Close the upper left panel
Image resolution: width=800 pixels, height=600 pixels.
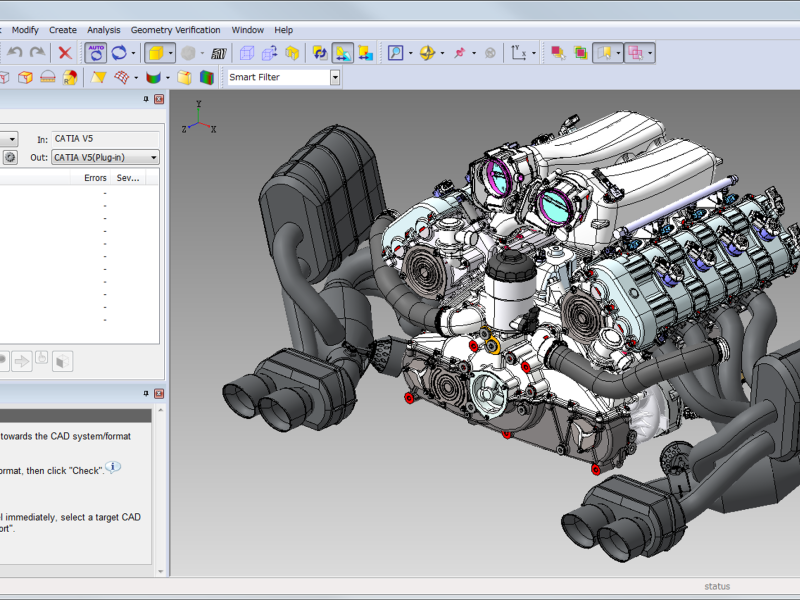[x=158, y=99]
